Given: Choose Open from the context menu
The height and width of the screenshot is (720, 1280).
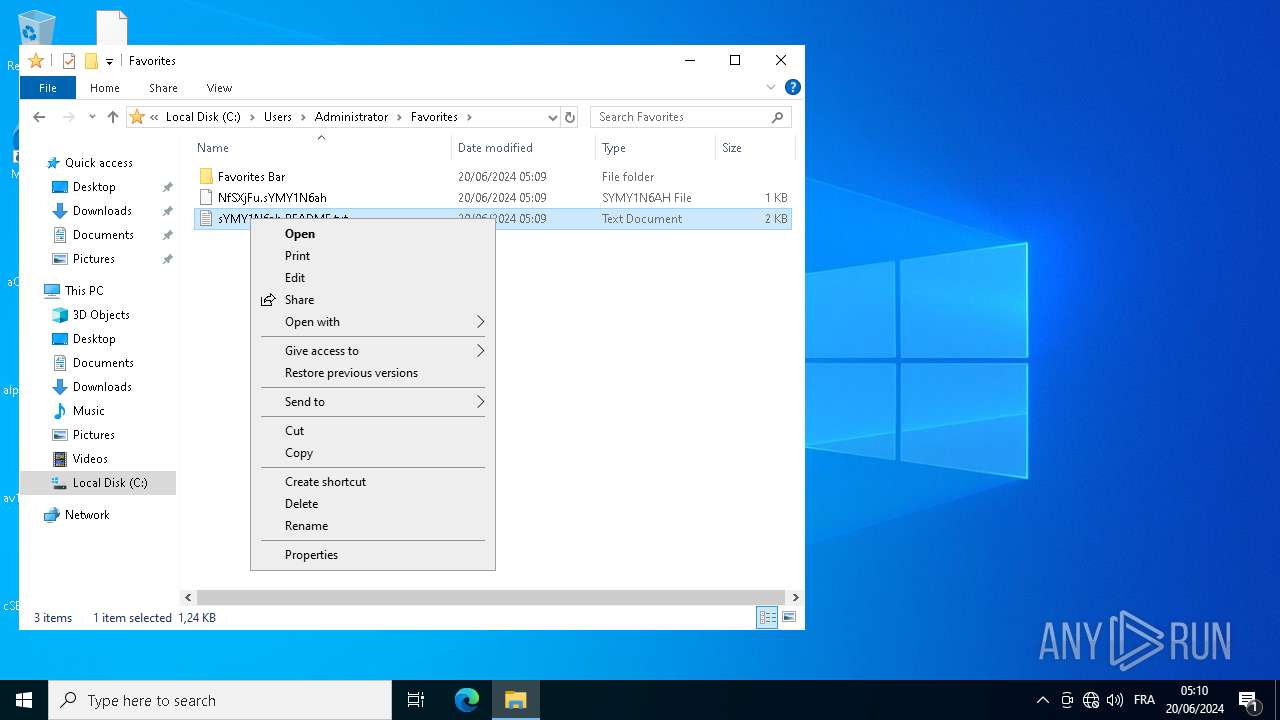Looking at the screenshot, I should pyautogui.click(x=372, y=234).
